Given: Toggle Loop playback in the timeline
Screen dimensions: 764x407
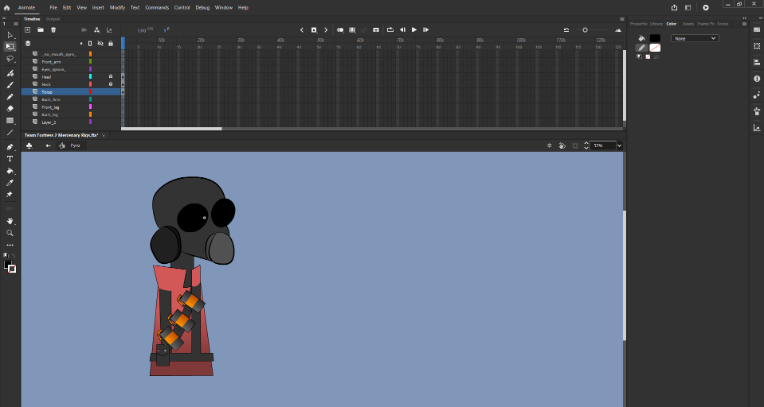Looking at the screenshot, I should pyautogui.click(x=390, y=30).
